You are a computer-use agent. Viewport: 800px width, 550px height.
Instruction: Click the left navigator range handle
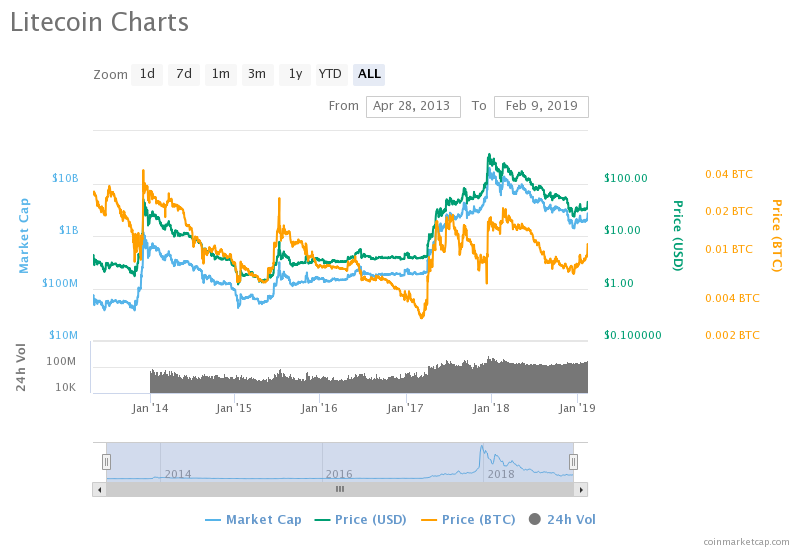(106, 461)
